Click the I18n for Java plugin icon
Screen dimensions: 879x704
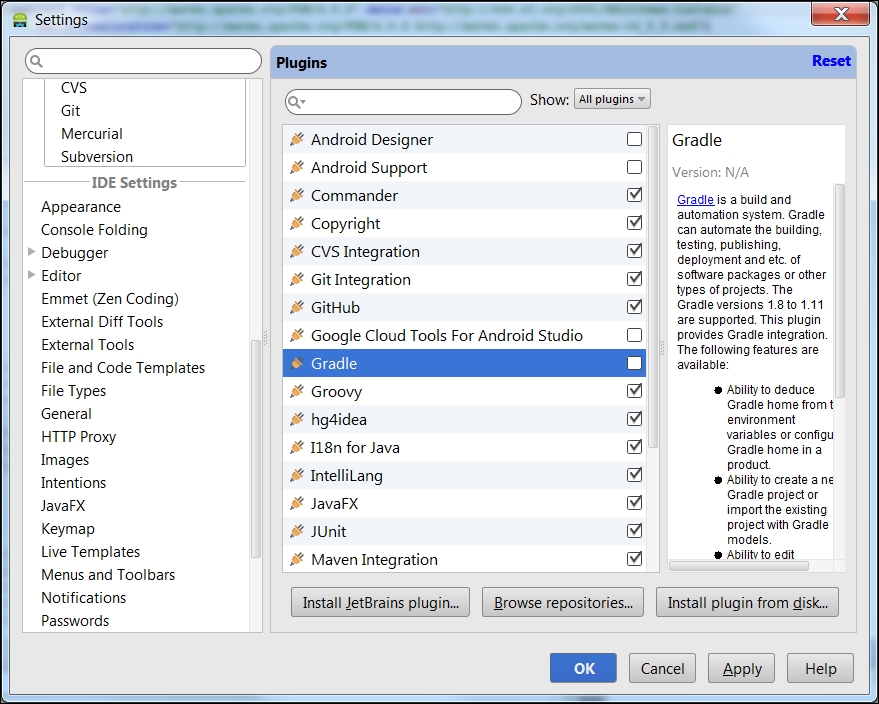297,447
